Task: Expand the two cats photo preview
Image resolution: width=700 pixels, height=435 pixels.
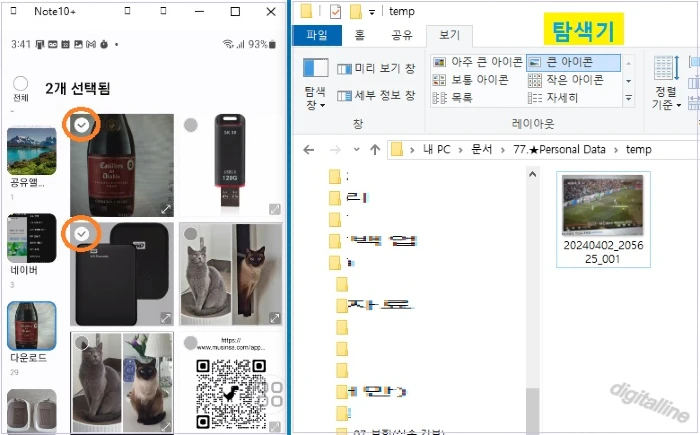Action: coord(275,318)
